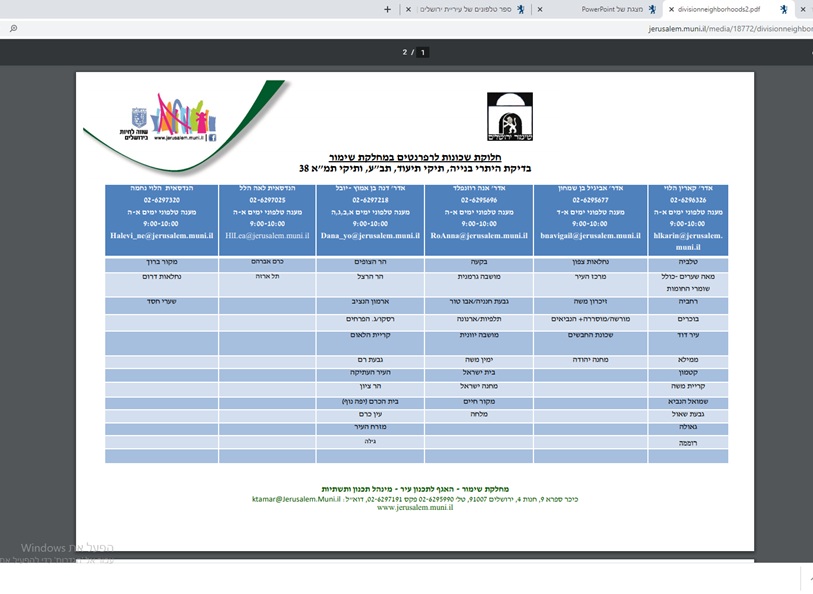Click the email RoAnna@jerusalem.muni.il
813x594 pixels.
[x=479, y=236]
